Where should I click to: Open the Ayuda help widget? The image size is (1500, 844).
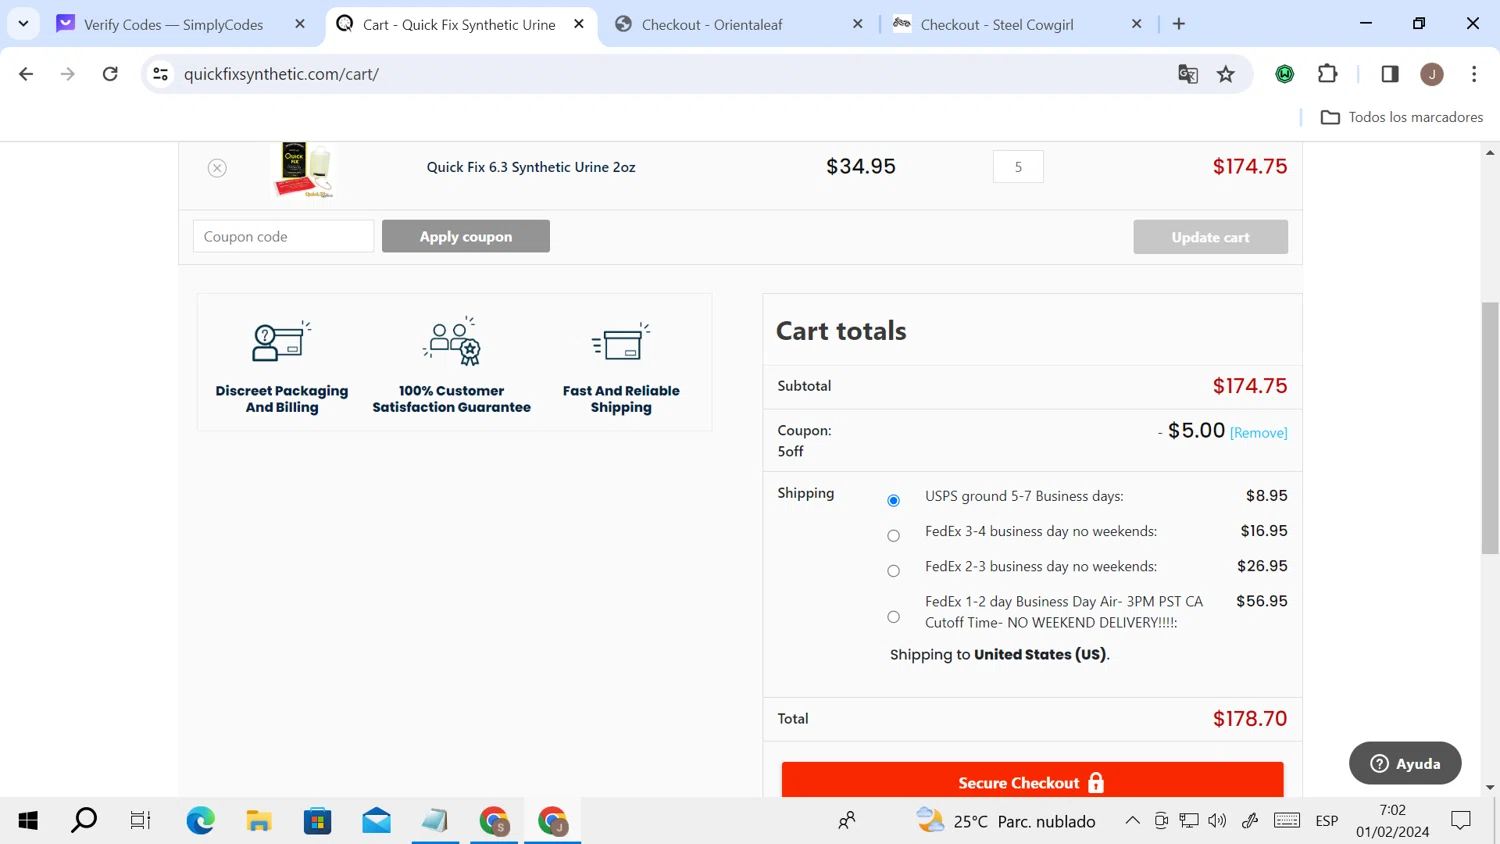[1405, 763]
